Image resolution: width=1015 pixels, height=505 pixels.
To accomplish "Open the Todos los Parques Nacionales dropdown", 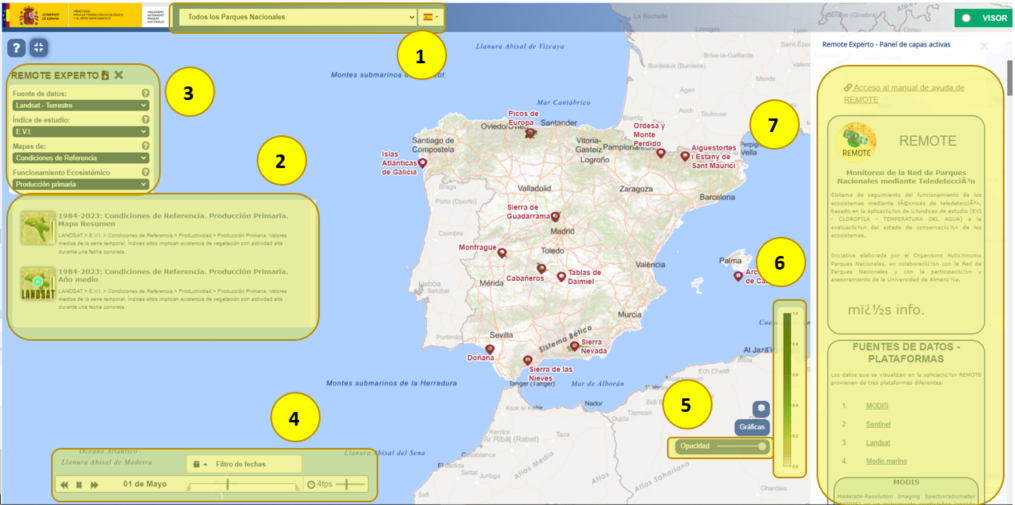I will point(298,17).
